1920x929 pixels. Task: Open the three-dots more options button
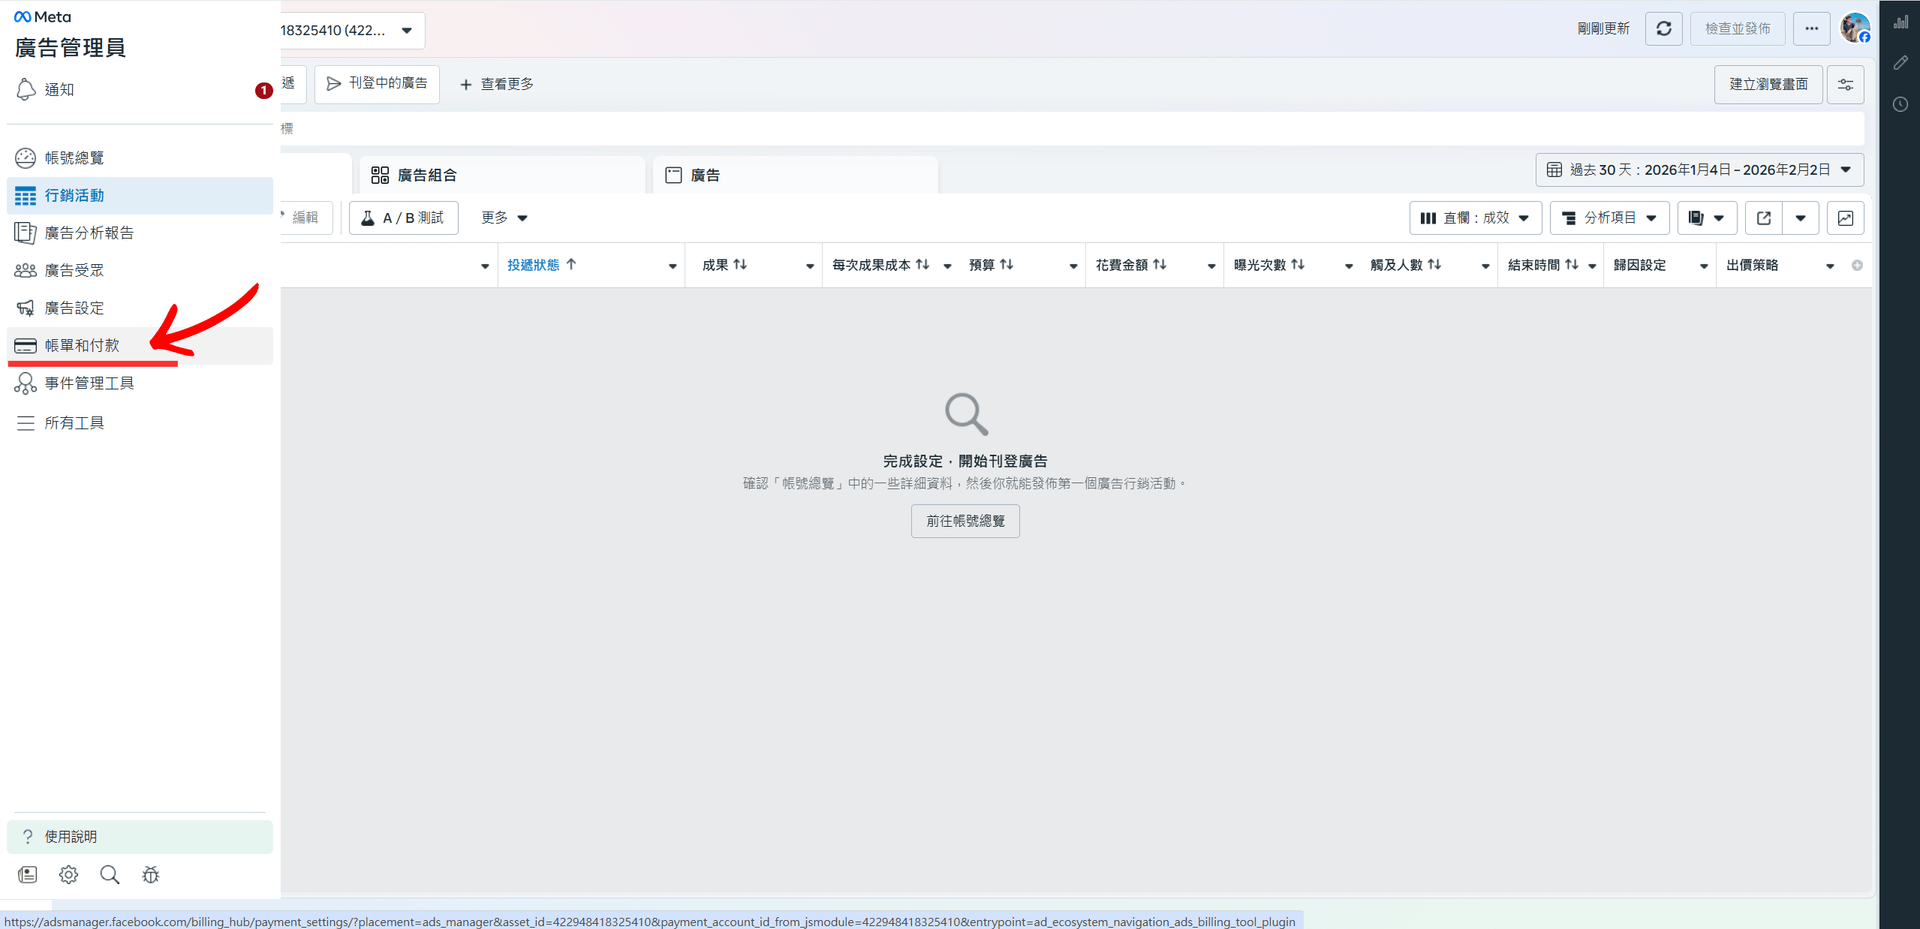[1811, 29]
